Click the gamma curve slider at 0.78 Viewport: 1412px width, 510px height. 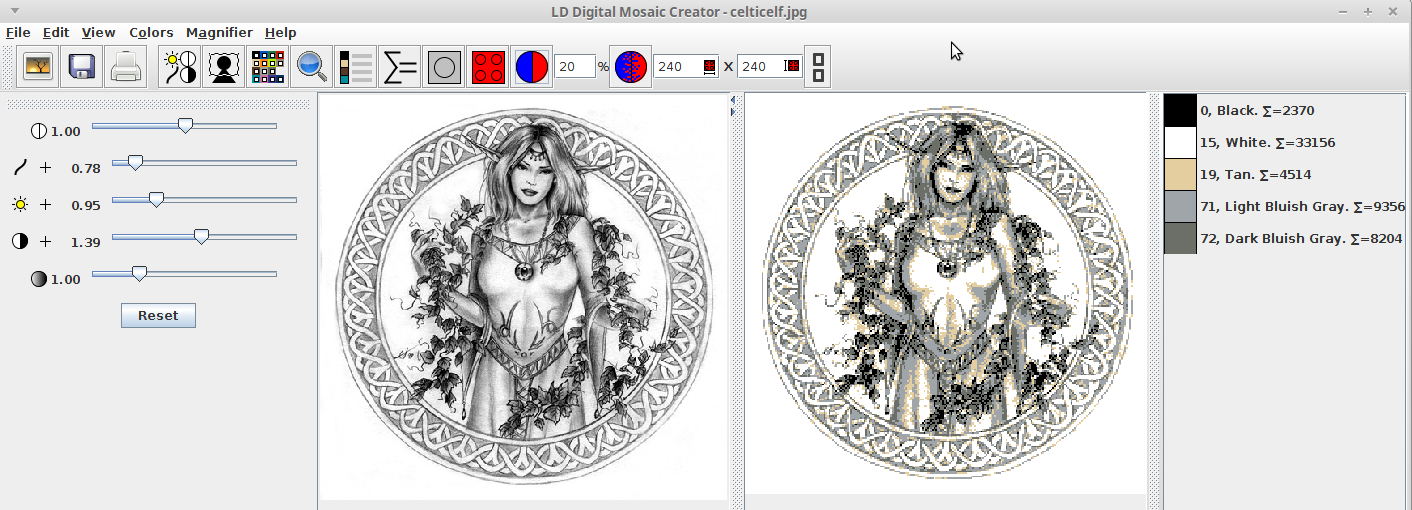click(204, 163)
